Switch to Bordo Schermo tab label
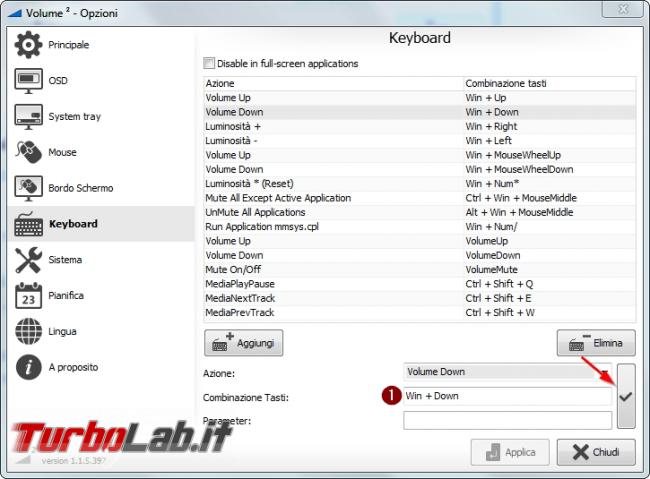This screenshot has height=479, width=650. click(x=80, y=188)
